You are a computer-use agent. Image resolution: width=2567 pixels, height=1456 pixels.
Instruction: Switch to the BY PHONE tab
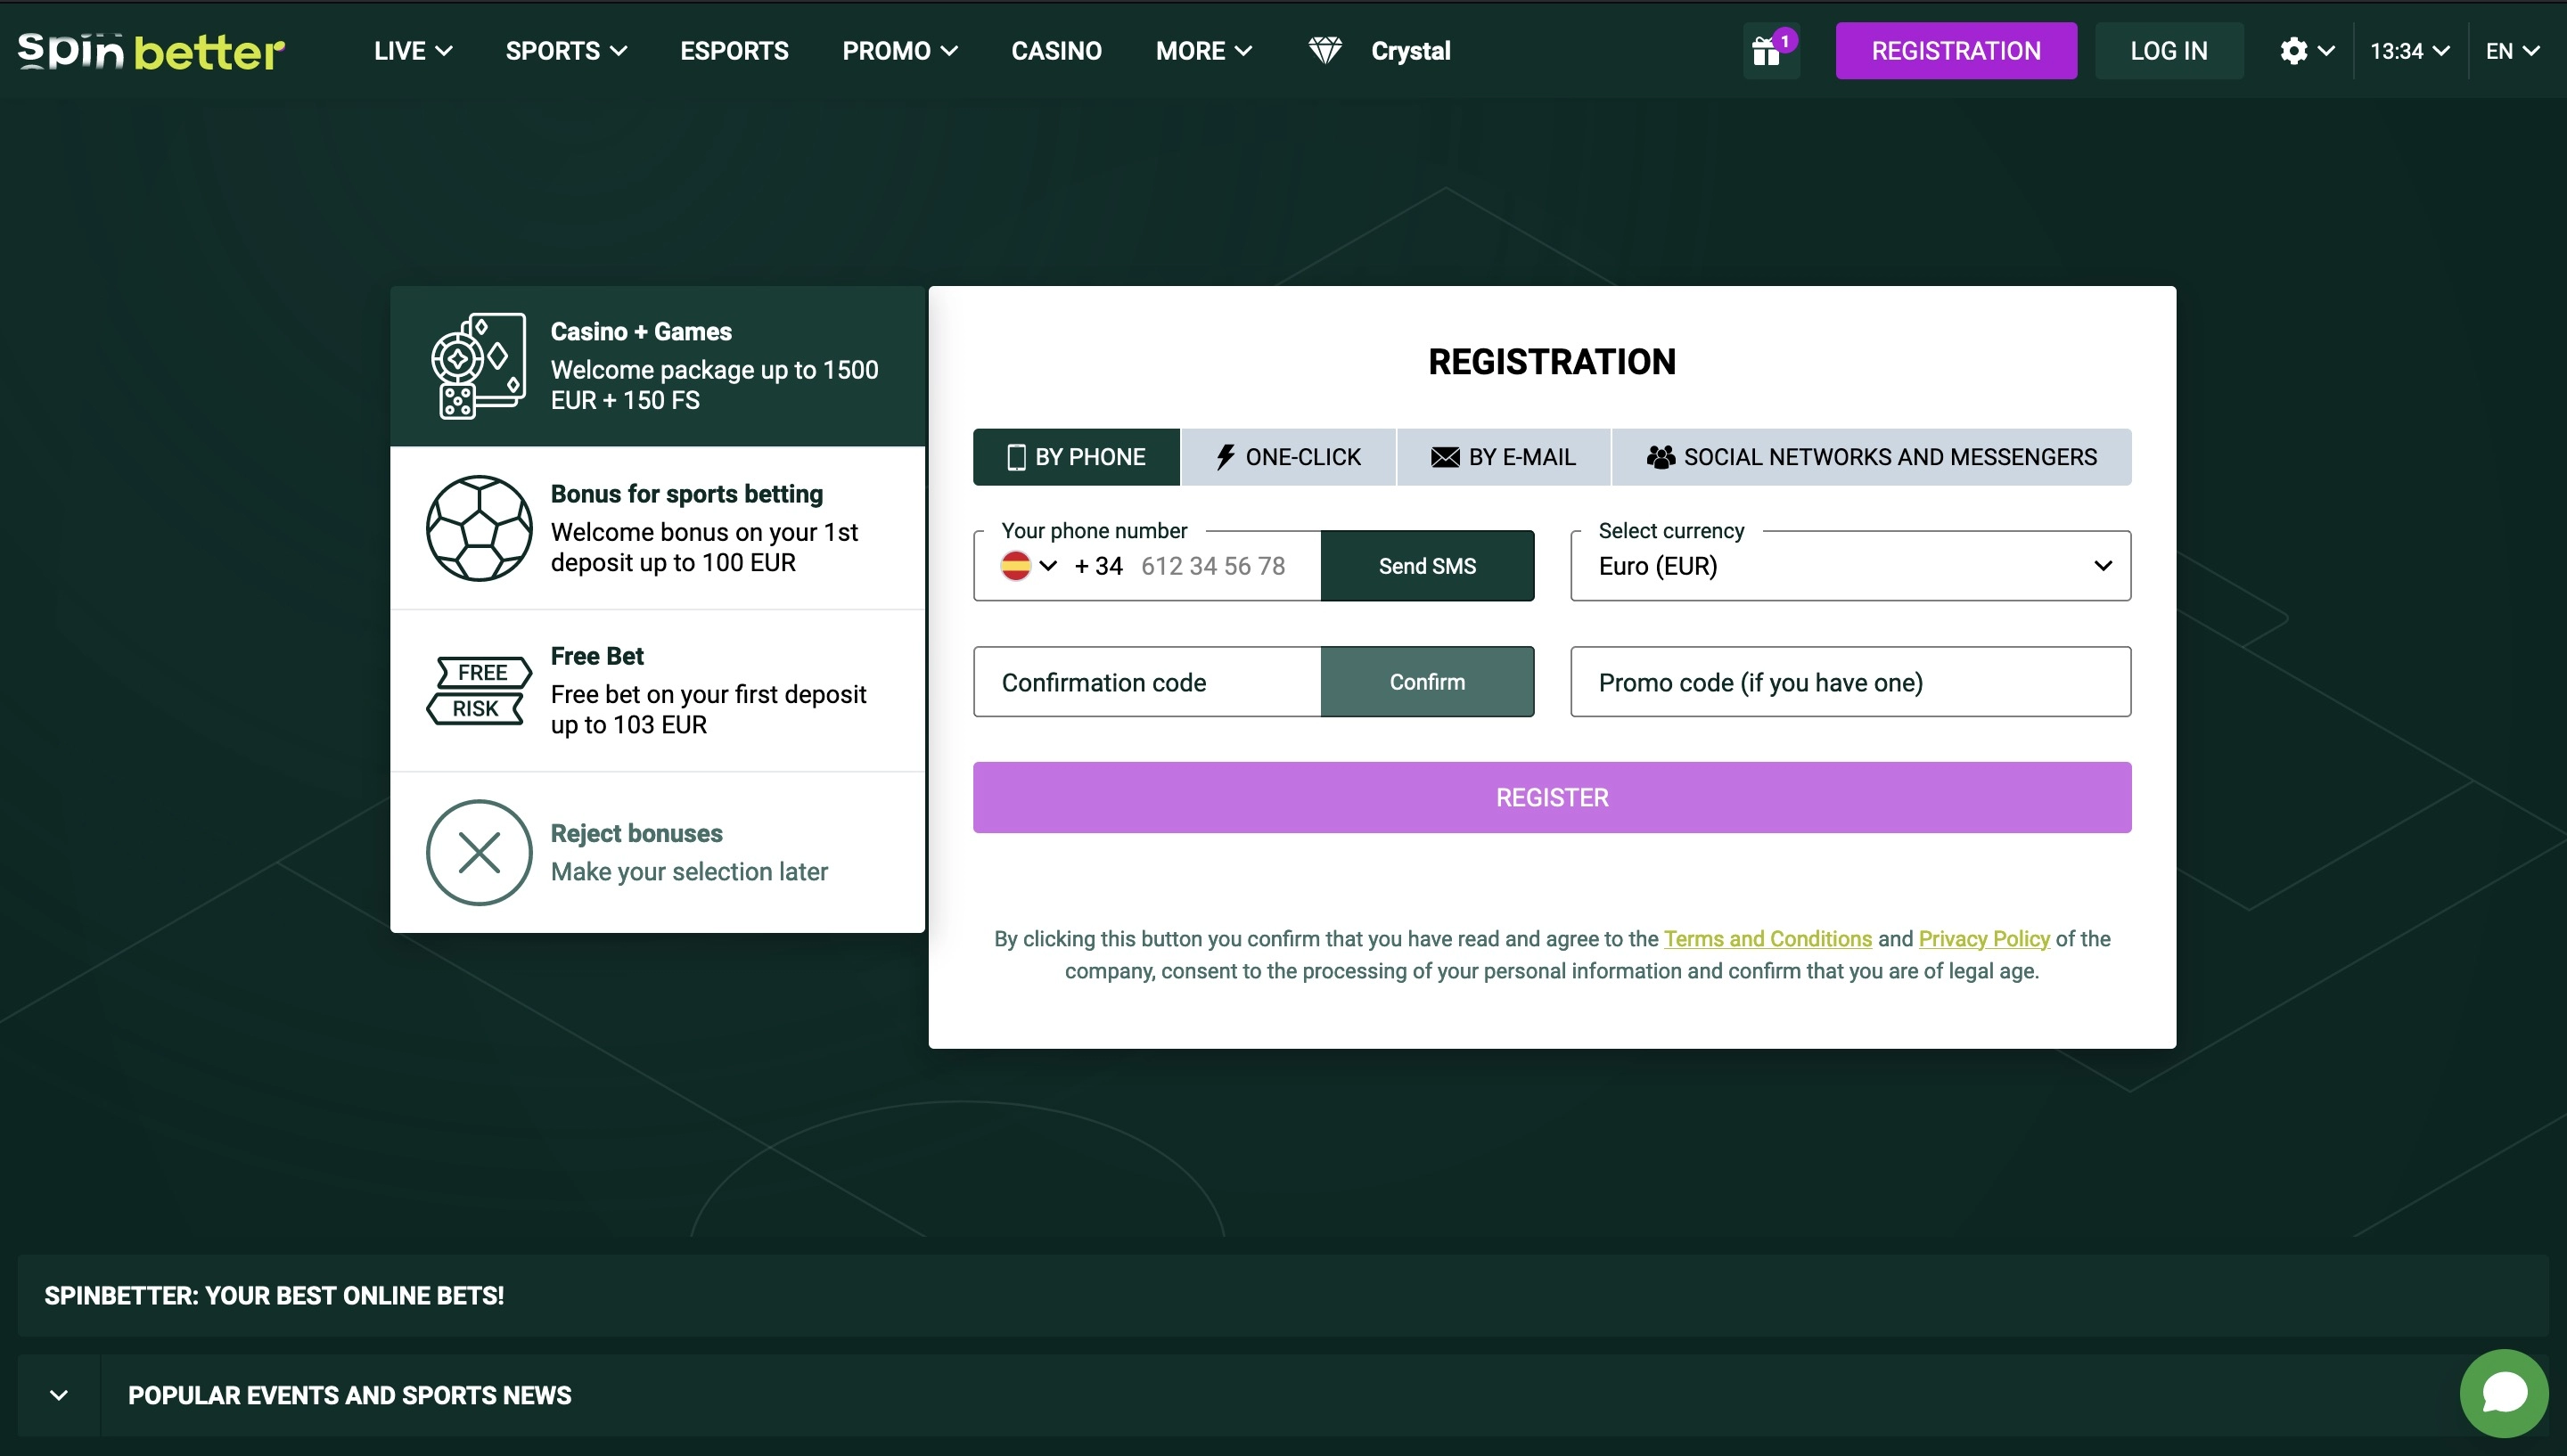[1076, 457]
